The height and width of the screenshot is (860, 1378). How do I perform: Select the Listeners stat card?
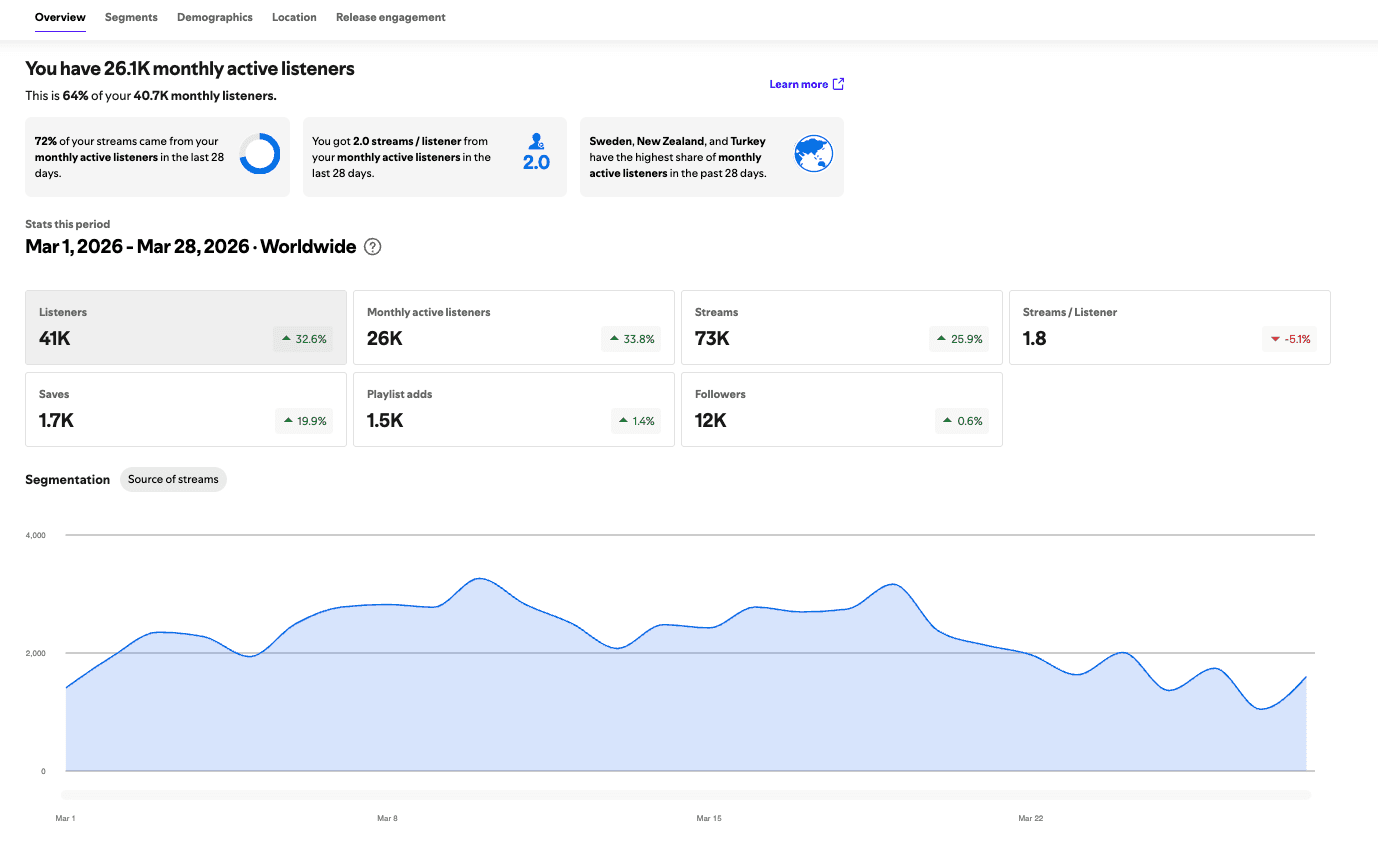point(186,327)
